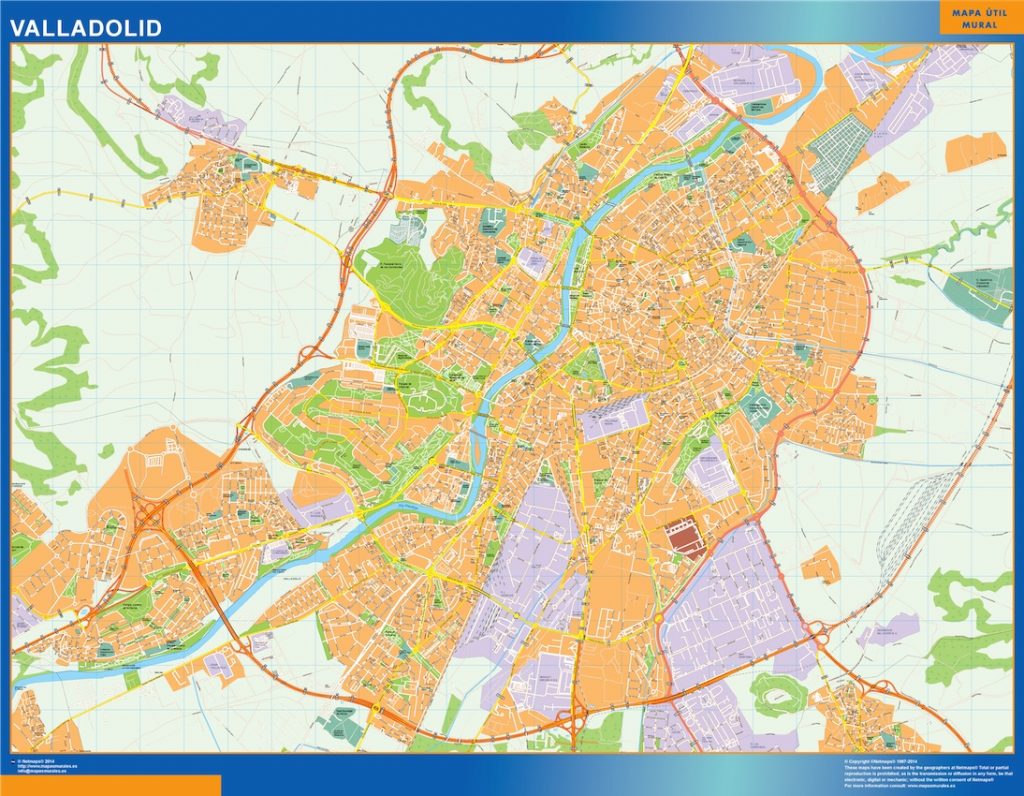
Task: Select the MAPA ÚTIL MURAL badge top right
Action: pyautogui.click(x=978, y=18)
